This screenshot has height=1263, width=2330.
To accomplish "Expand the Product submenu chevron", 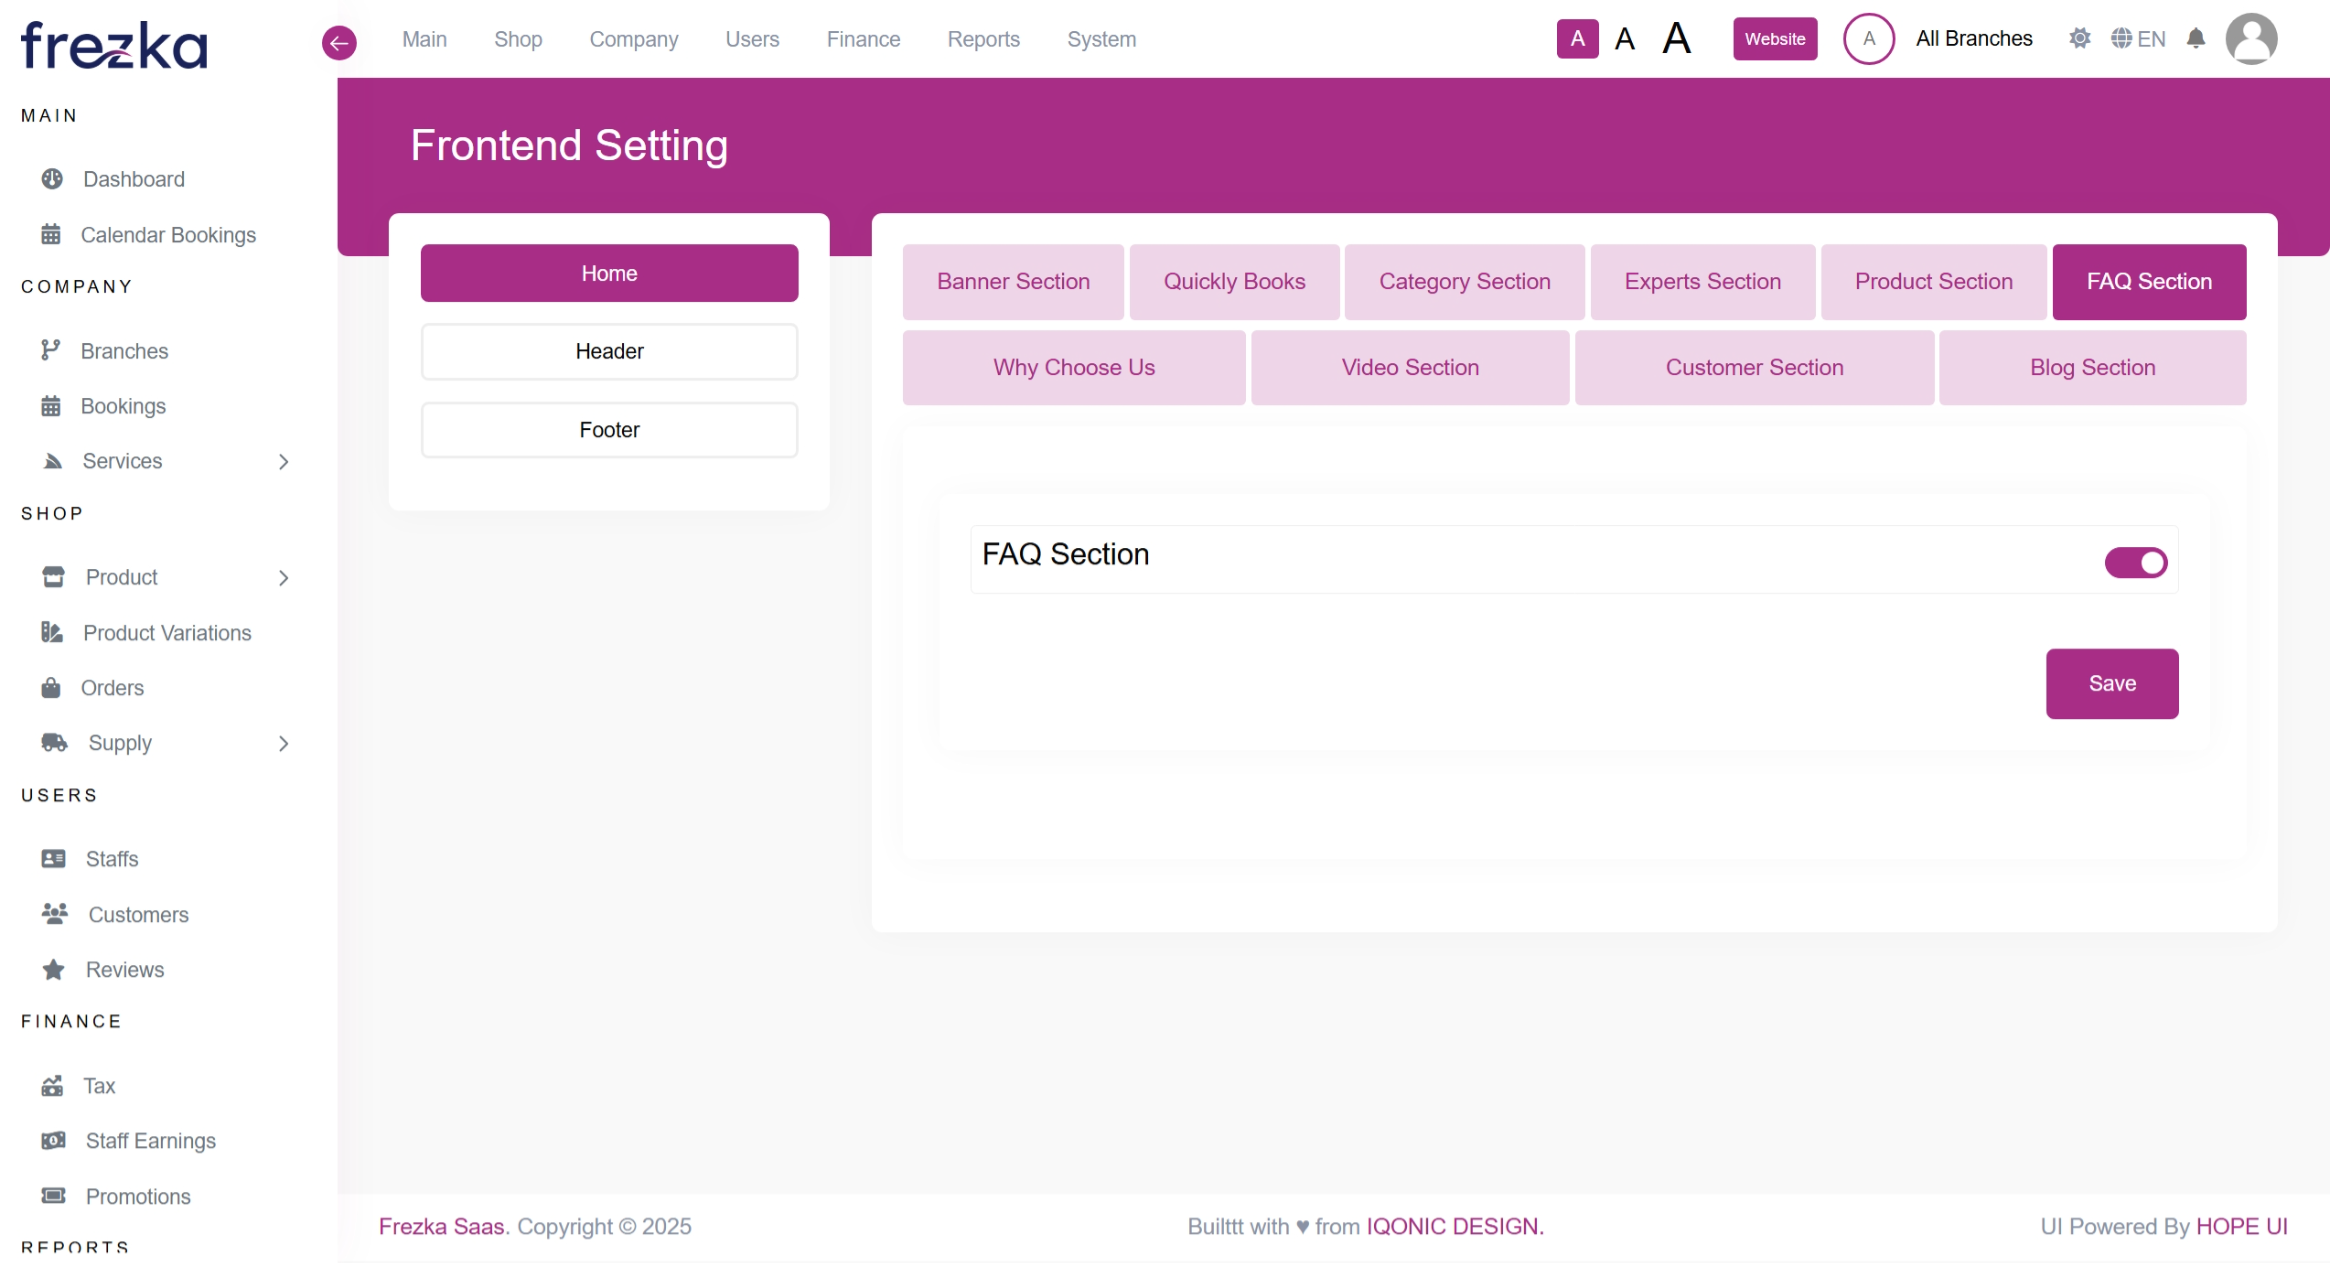I will (x=284, y=578).
